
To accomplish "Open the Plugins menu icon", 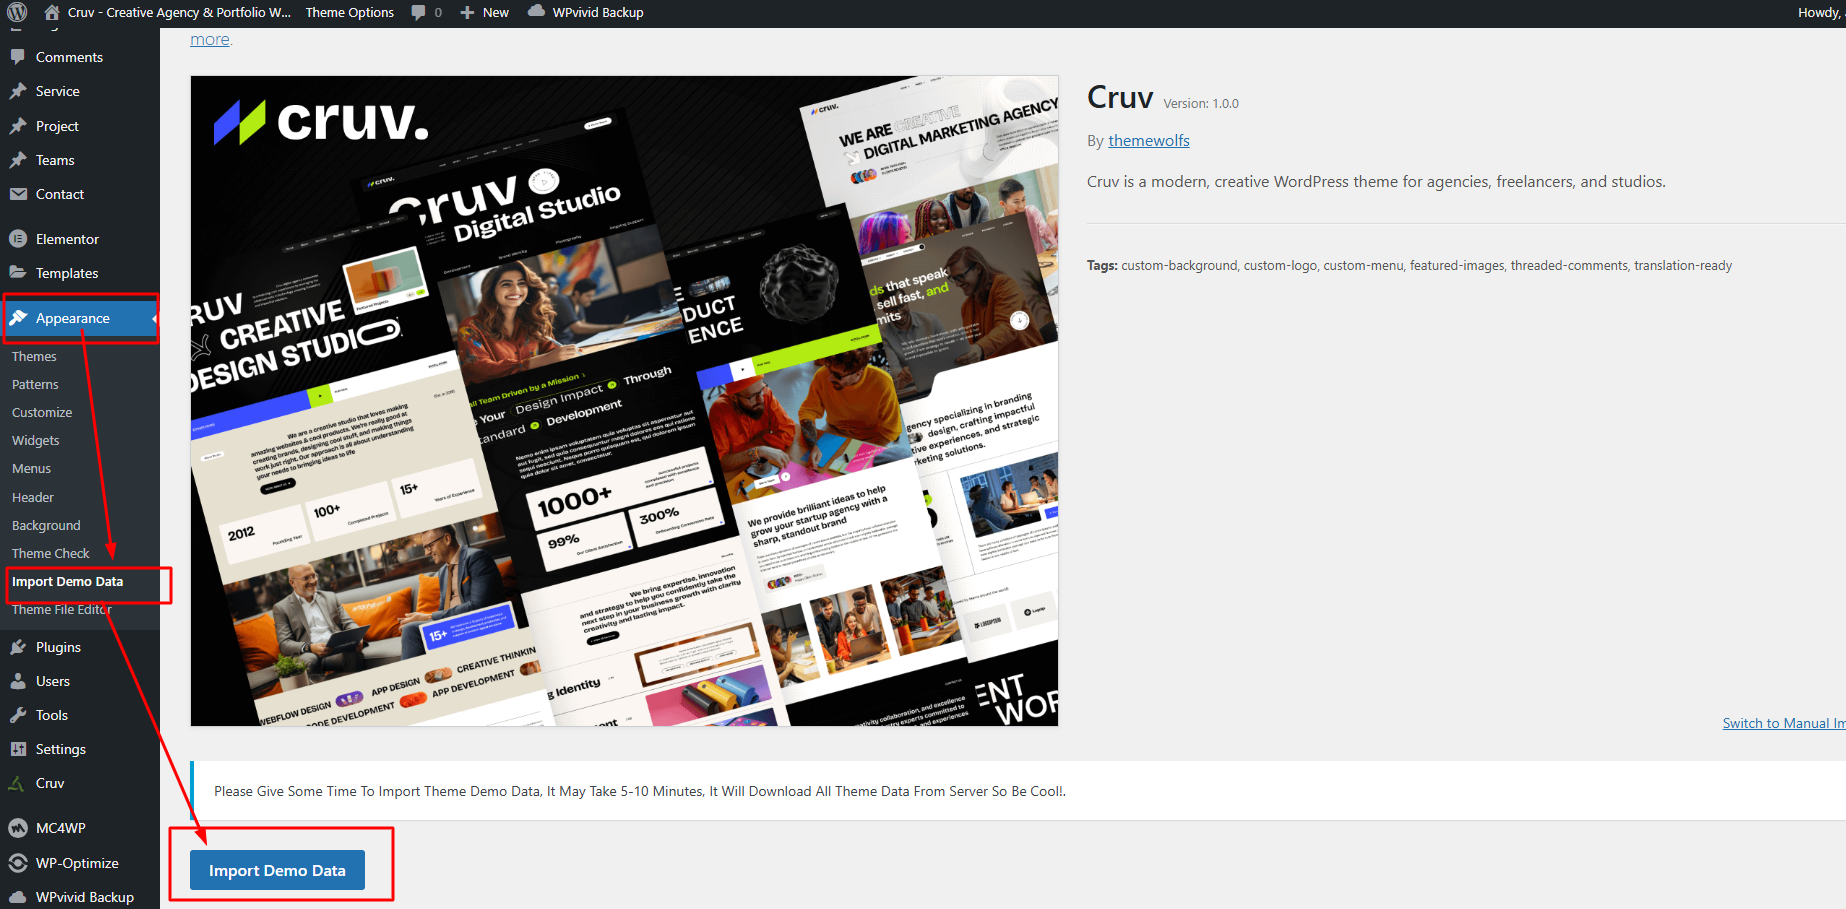I will coord(18,647).
